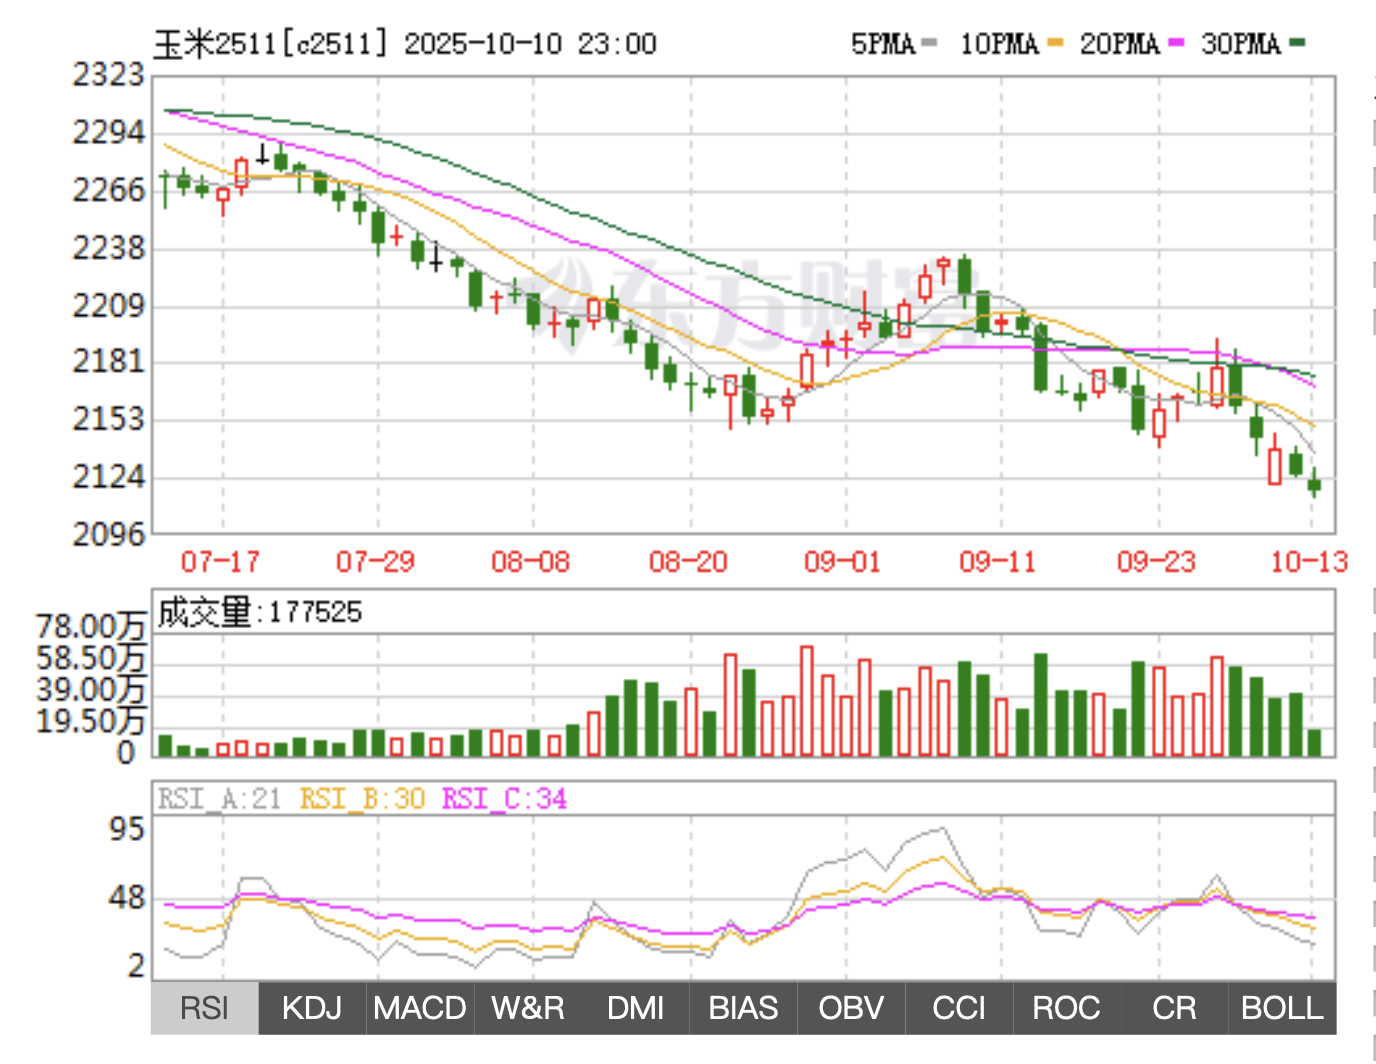Click the 10-13 date axis label

coord(1309,562)
